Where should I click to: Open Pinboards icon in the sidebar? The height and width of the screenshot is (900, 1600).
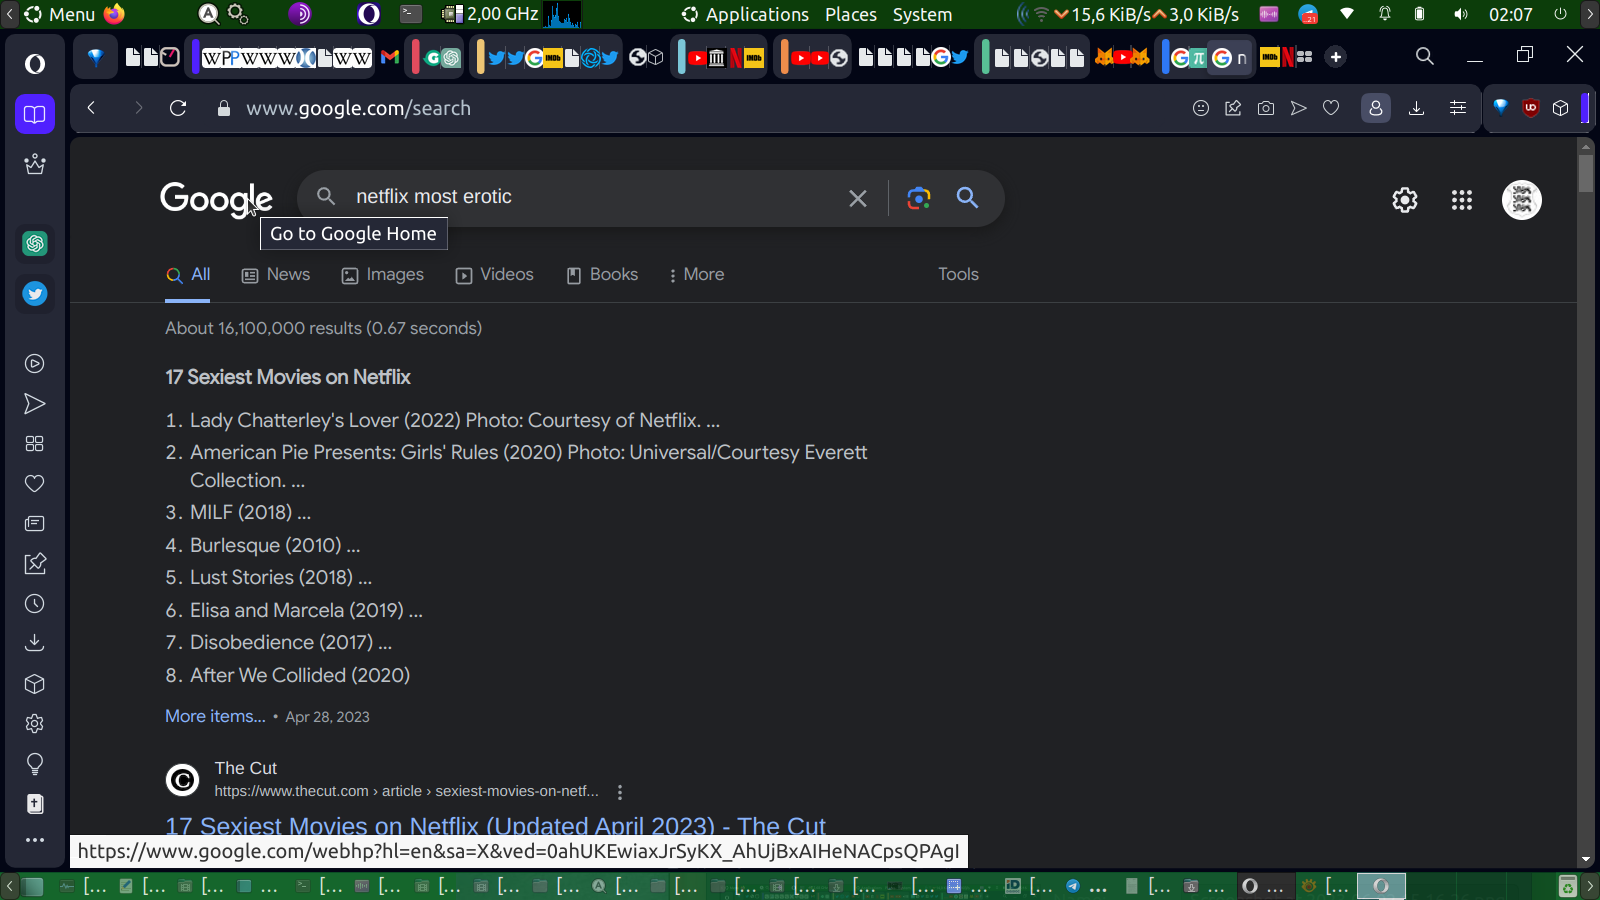coord(35,564)
